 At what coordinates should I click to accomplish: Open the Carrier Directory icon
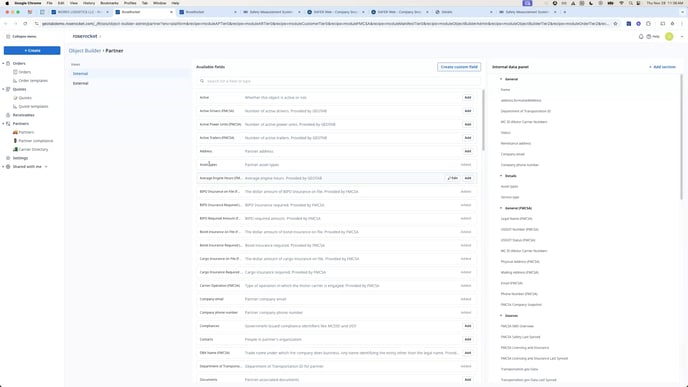tap(15, 150)
